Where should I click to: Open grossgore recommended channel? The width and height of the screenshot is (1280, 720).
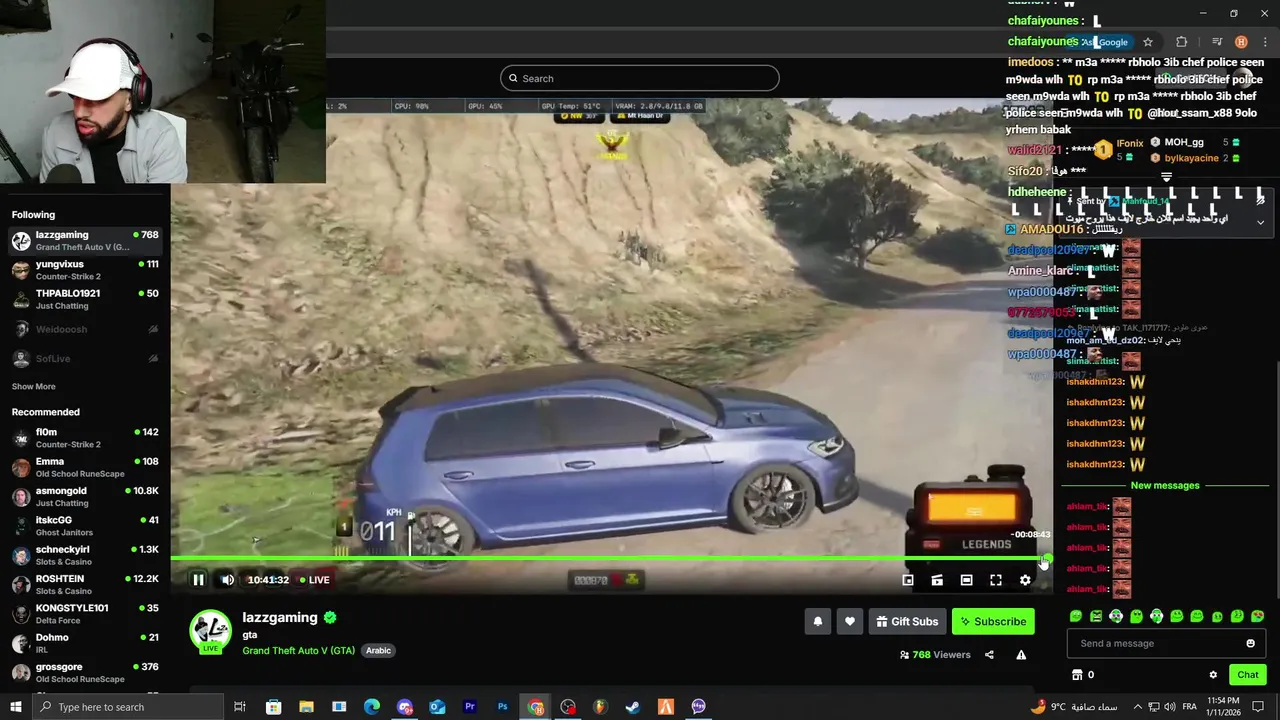[85, 673]
